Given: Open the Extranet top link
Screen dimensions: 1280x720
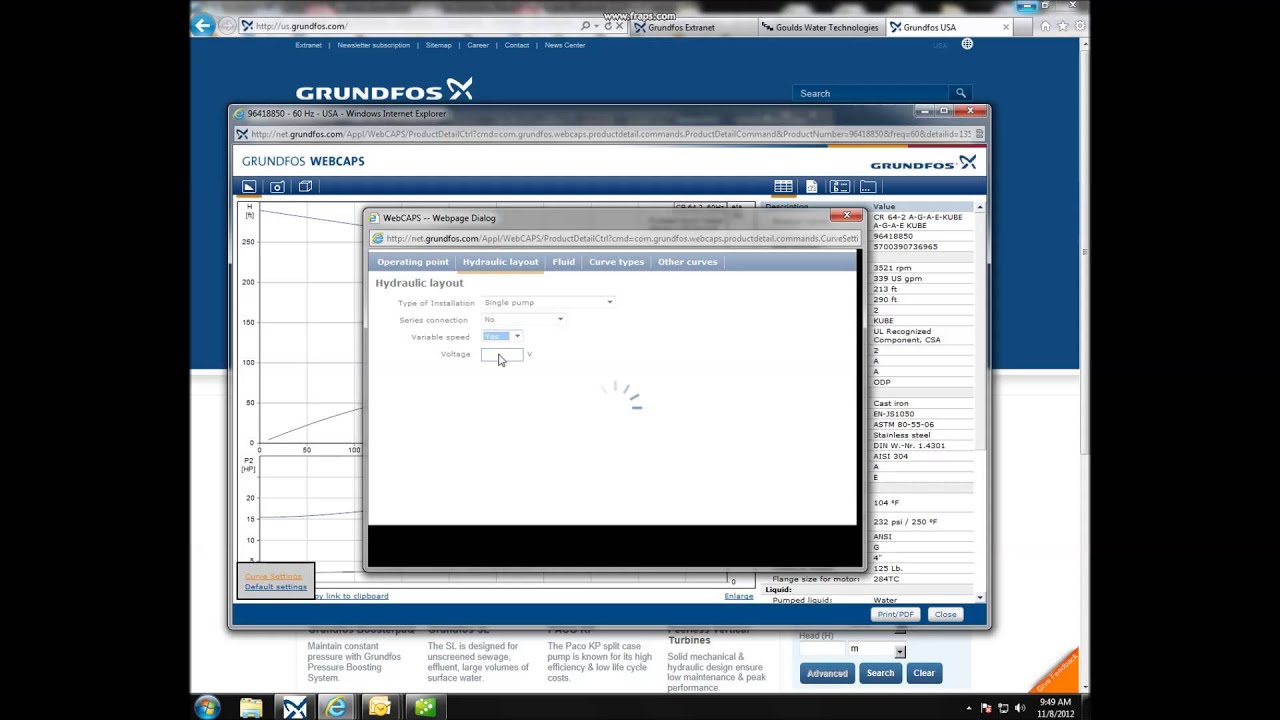Looking at the screenshot, I should (308, 45).
